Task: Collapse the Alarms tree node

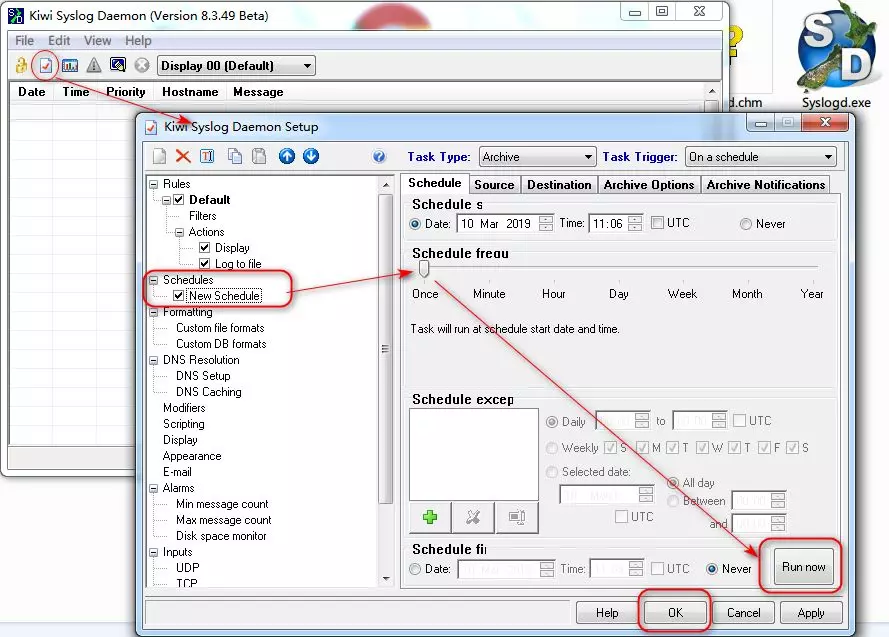Action: [x=154, y=489]
